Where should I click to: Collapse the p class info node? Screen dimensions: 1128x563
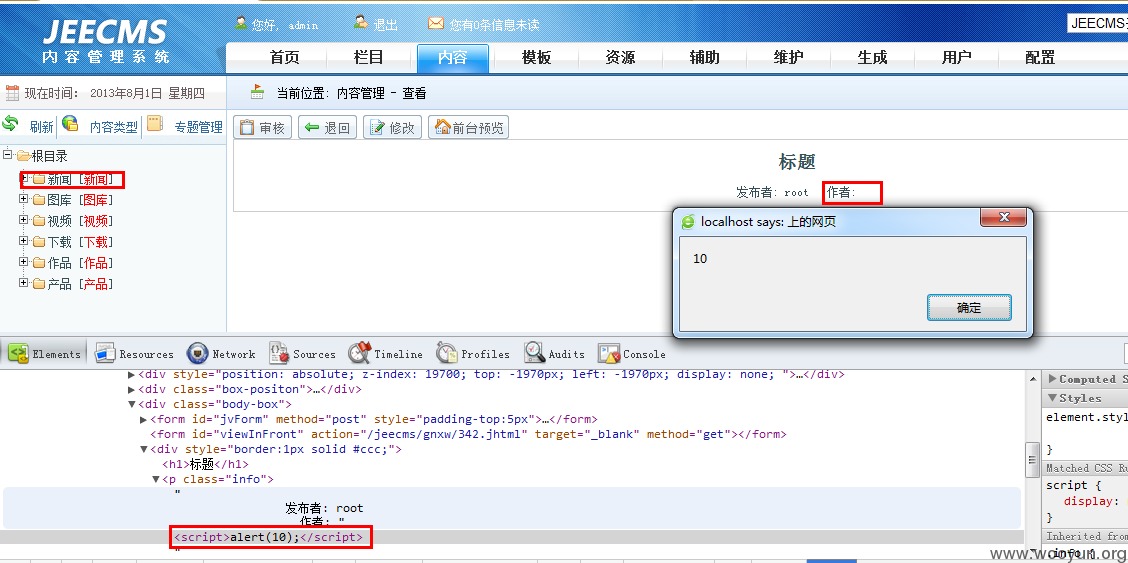click(x=155, y=479)
